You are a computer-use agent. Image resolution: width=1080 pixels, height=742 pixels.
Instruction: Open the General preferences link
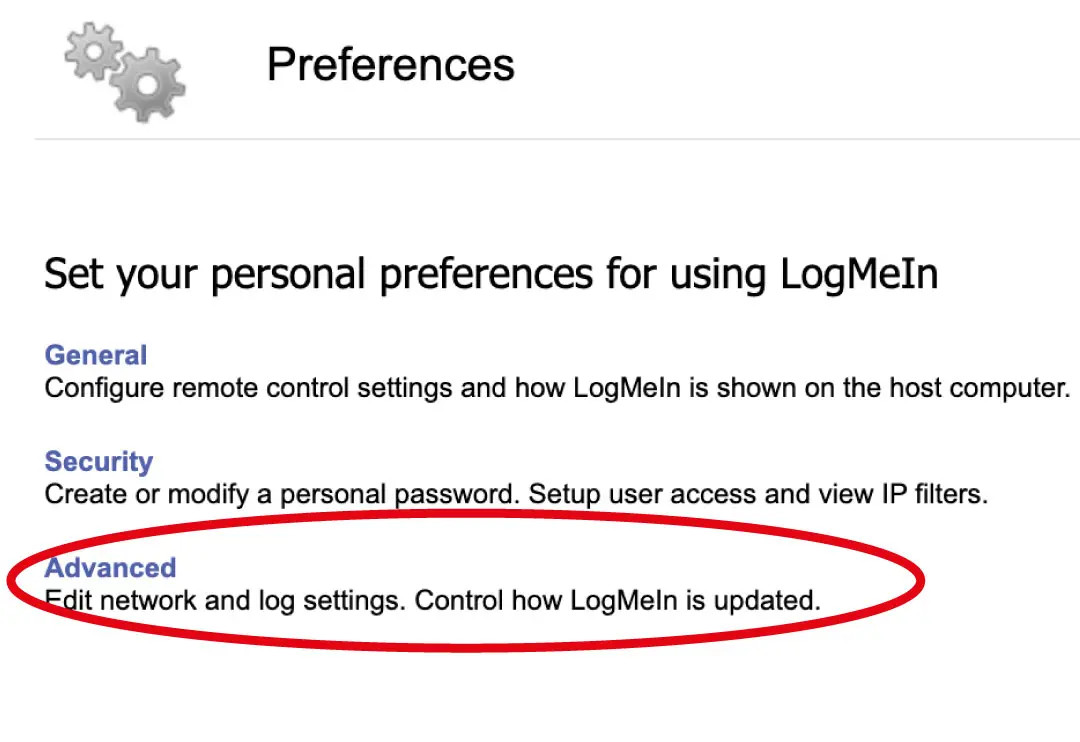tap(96, 355)
